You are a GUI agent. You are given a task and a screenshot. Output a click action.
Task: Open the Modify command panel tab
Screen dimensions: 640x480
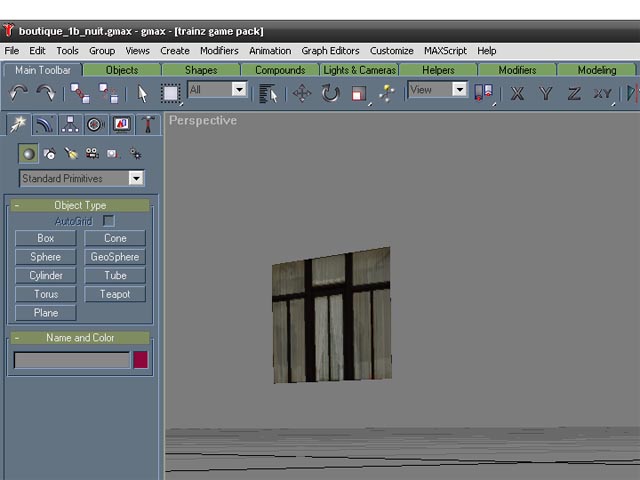44,125
